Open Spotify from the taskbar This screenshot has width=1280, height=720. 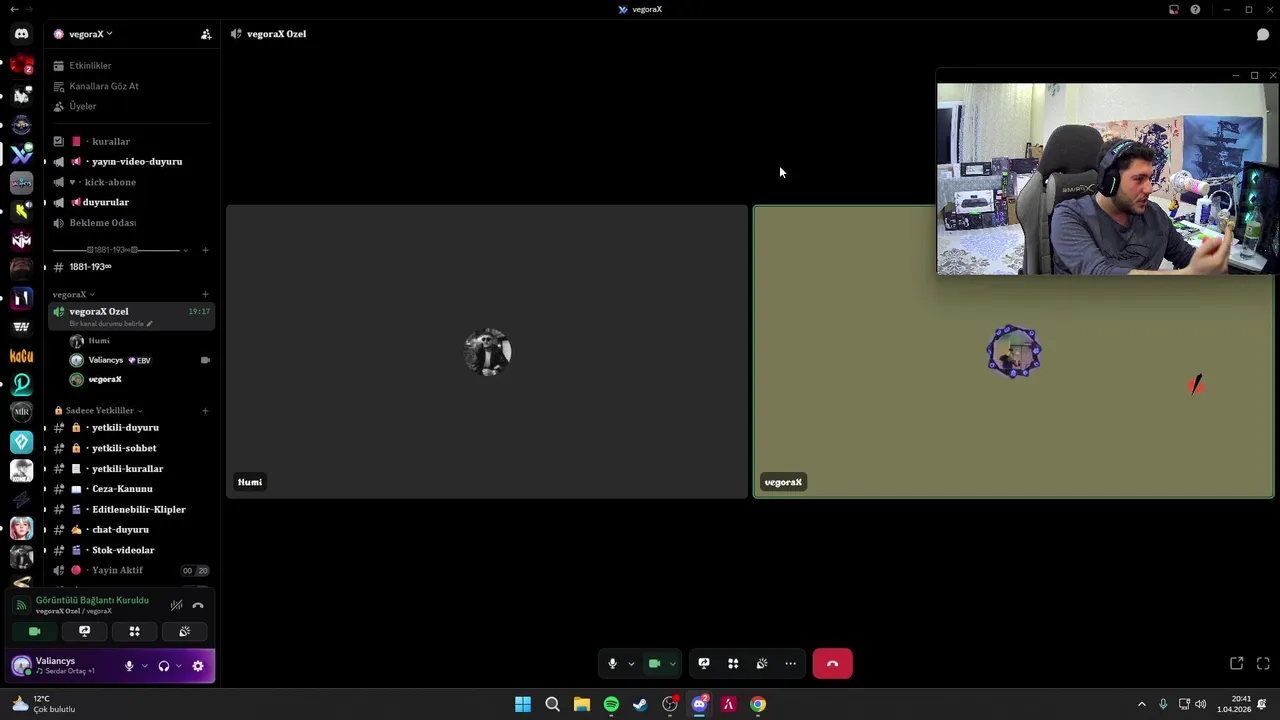(611, 704)
